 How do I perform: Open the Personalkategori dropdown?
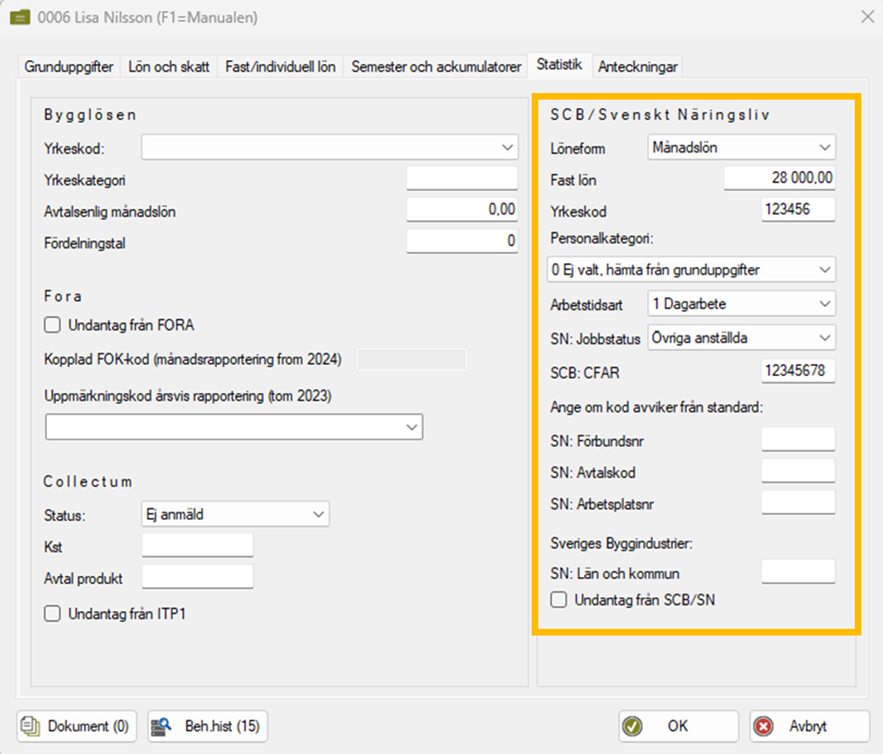click(x=824, y=269)
